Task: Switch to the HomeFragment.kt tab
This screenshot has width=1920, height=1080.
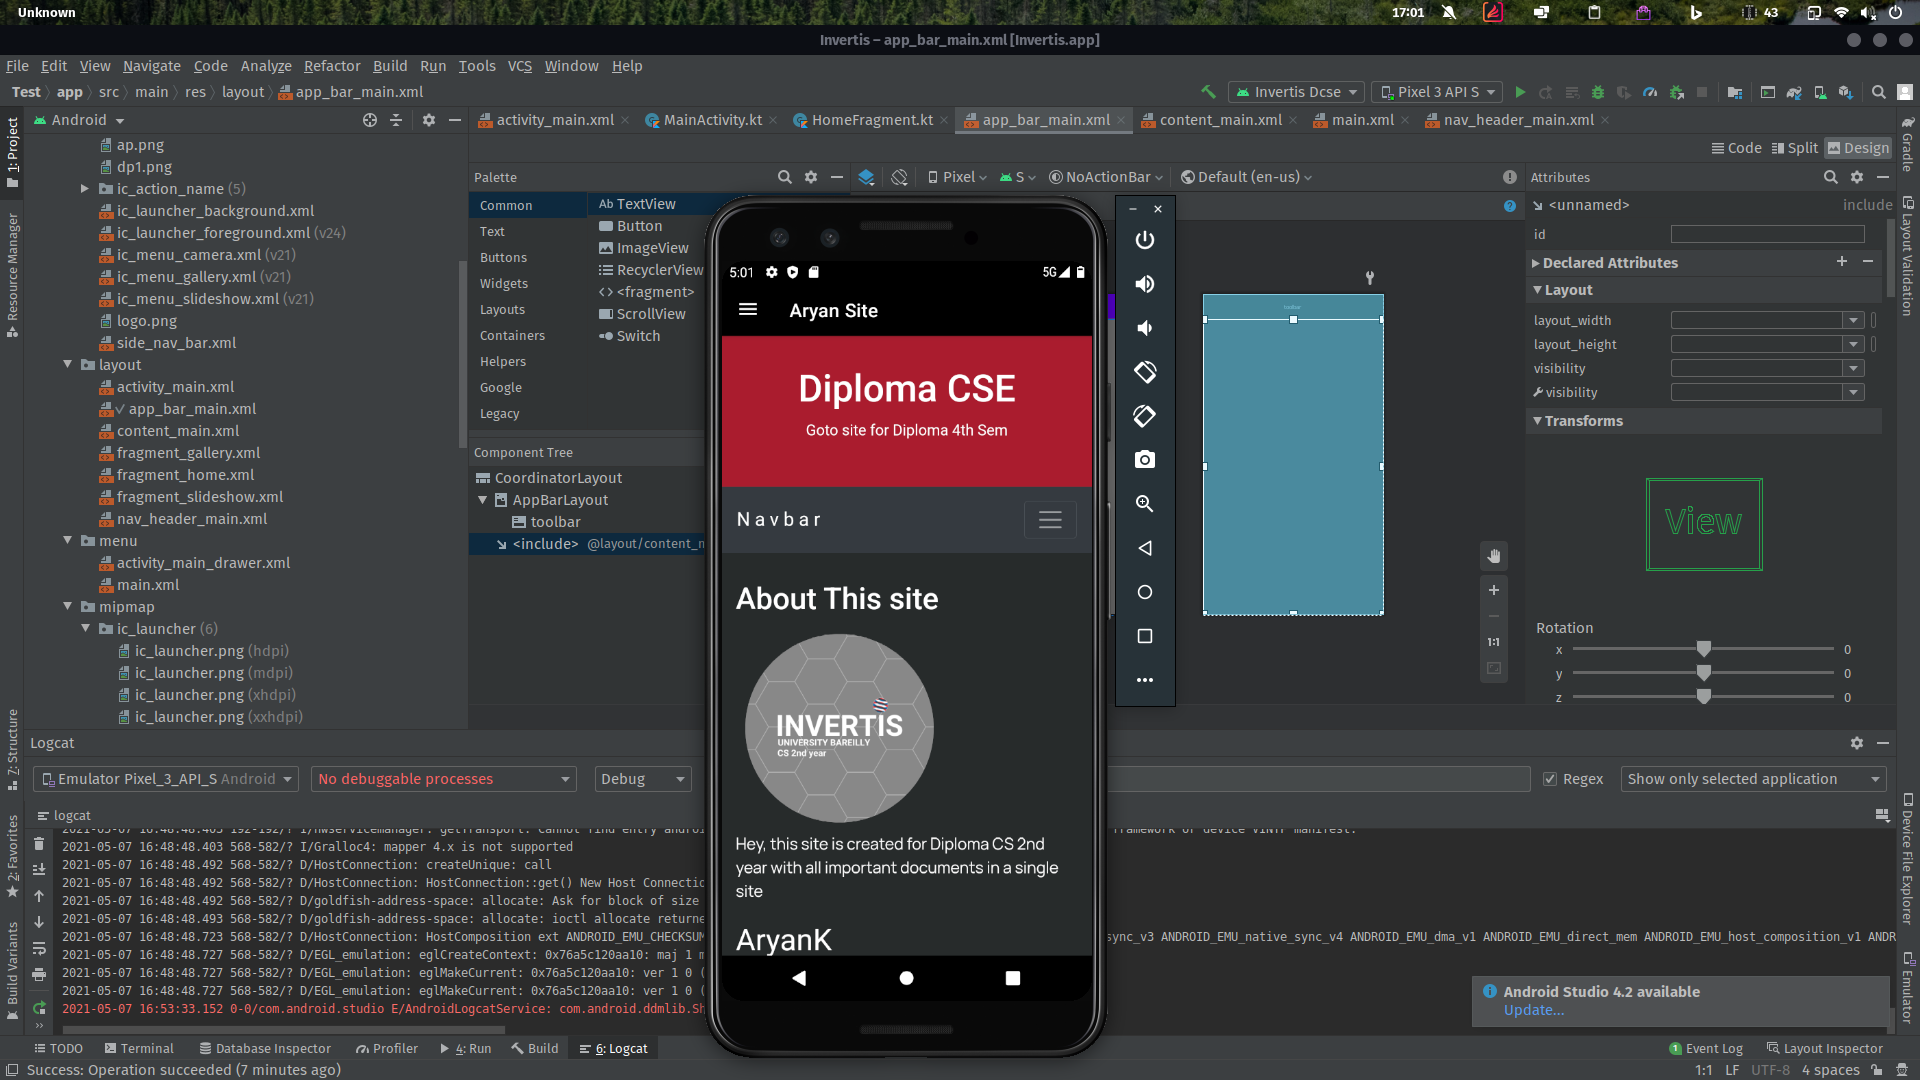Action: point(870,120)
